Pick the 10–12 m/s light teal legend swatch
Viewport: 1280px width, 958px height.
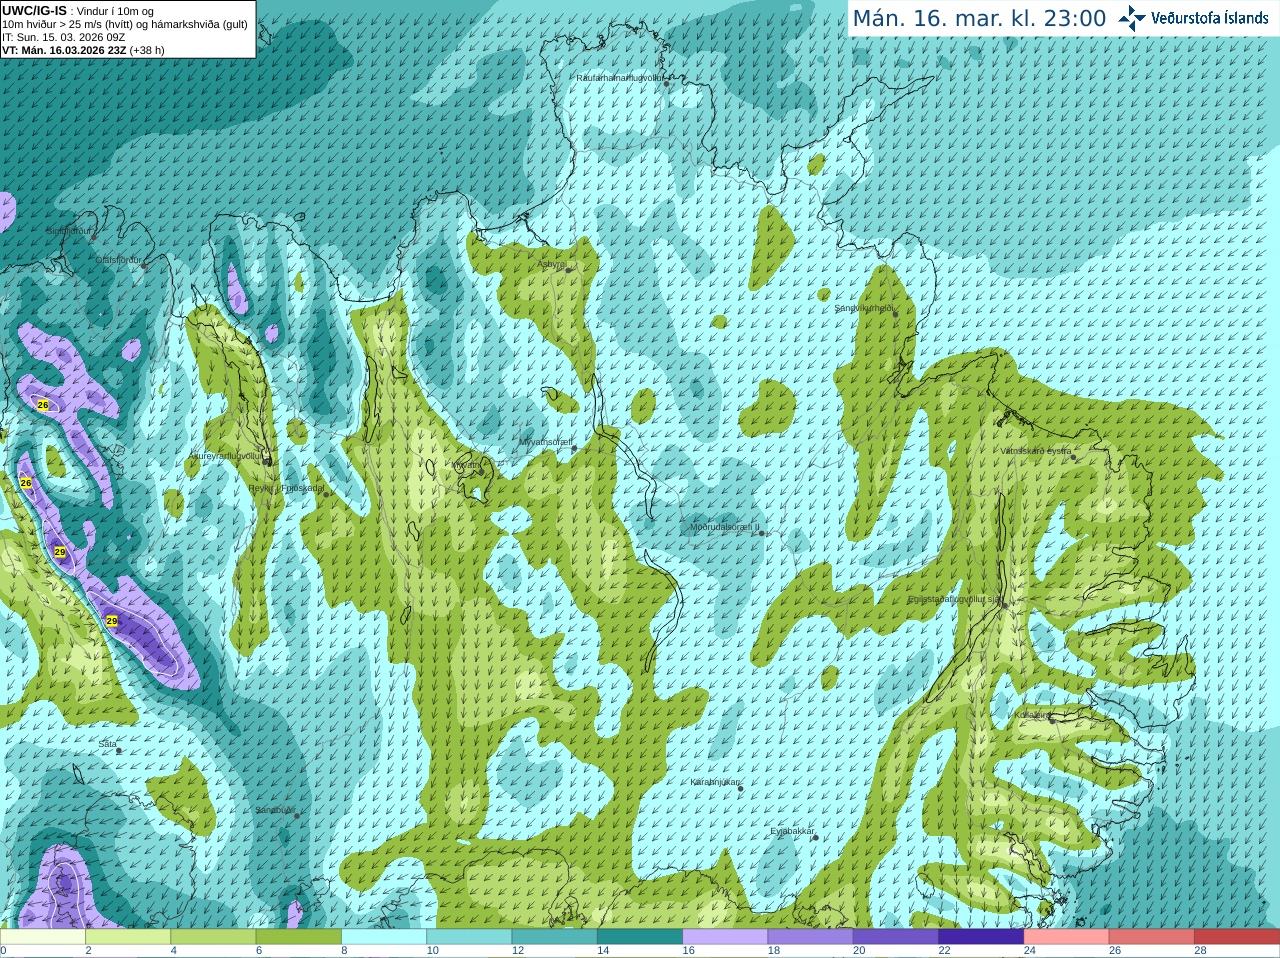pos(469,937)
